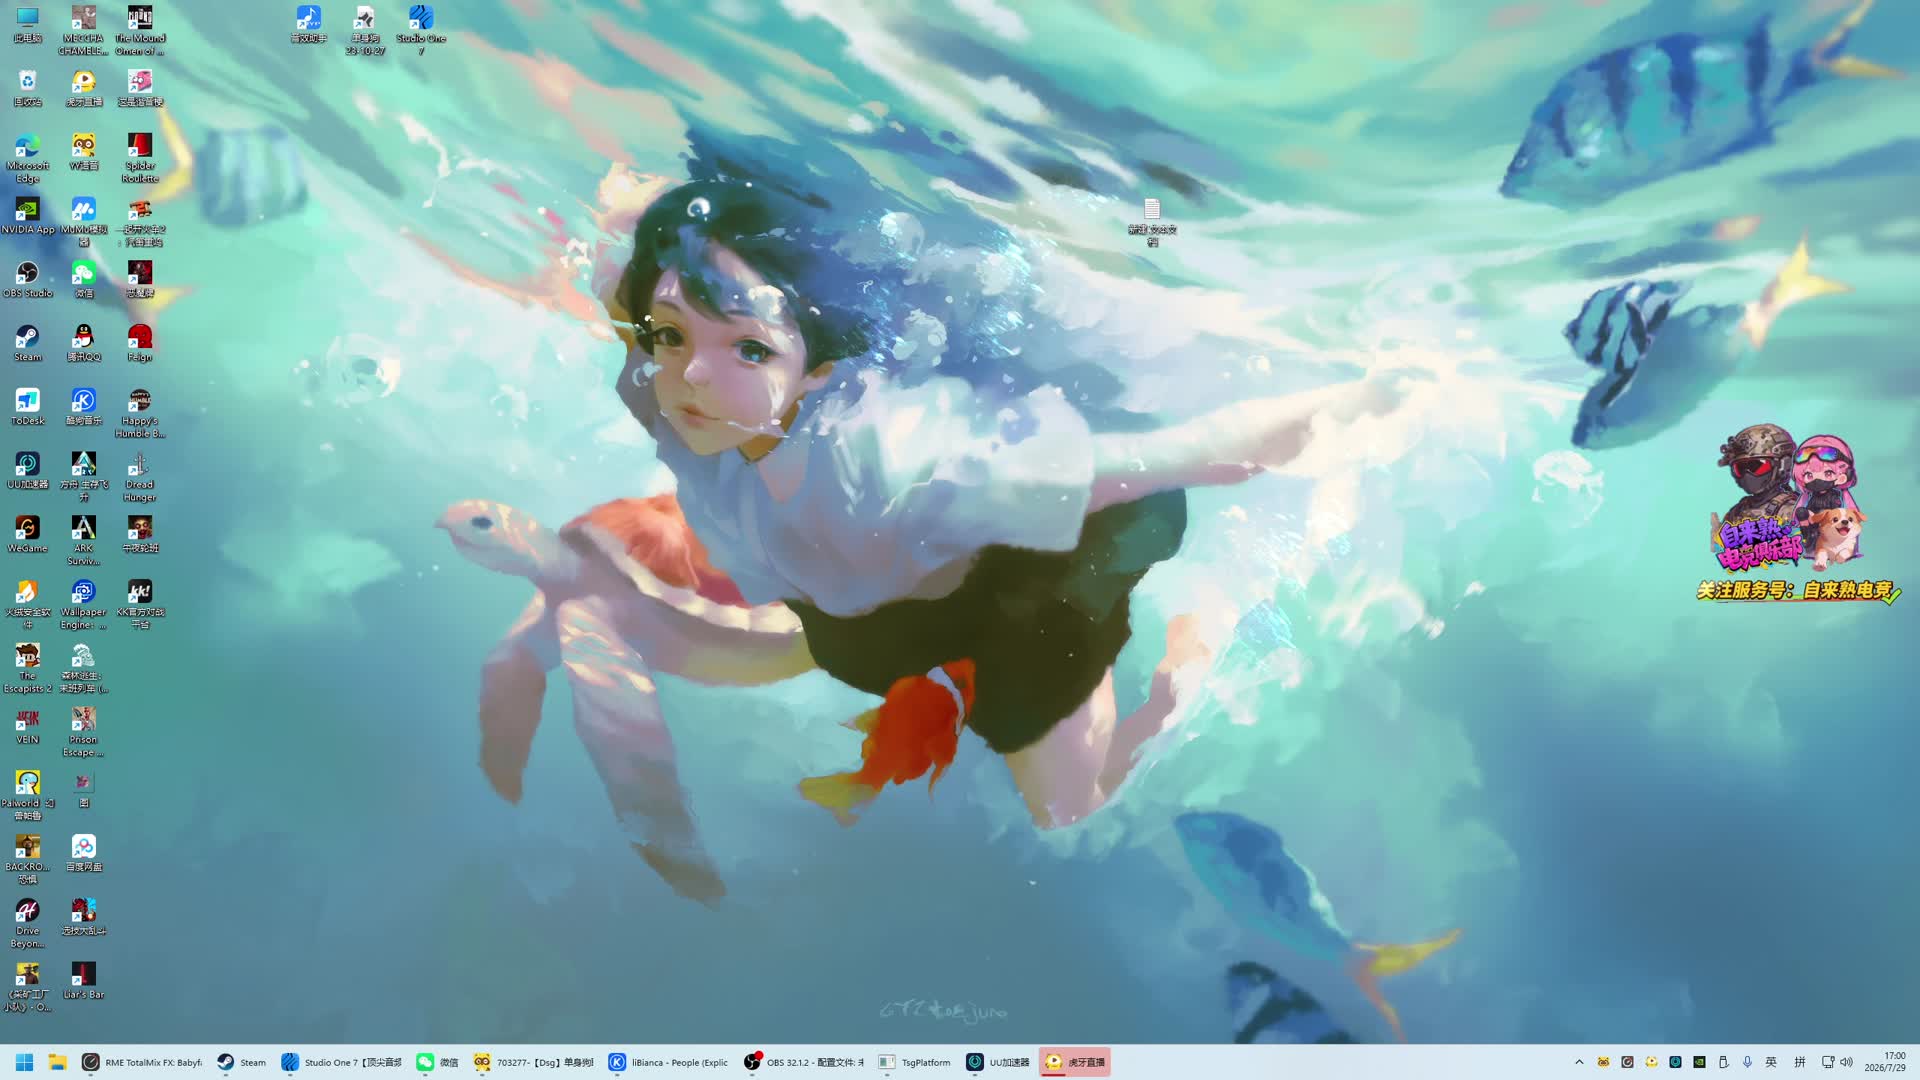Switch to RME TotalMix FX taskbar window

tap(142, 1062)
